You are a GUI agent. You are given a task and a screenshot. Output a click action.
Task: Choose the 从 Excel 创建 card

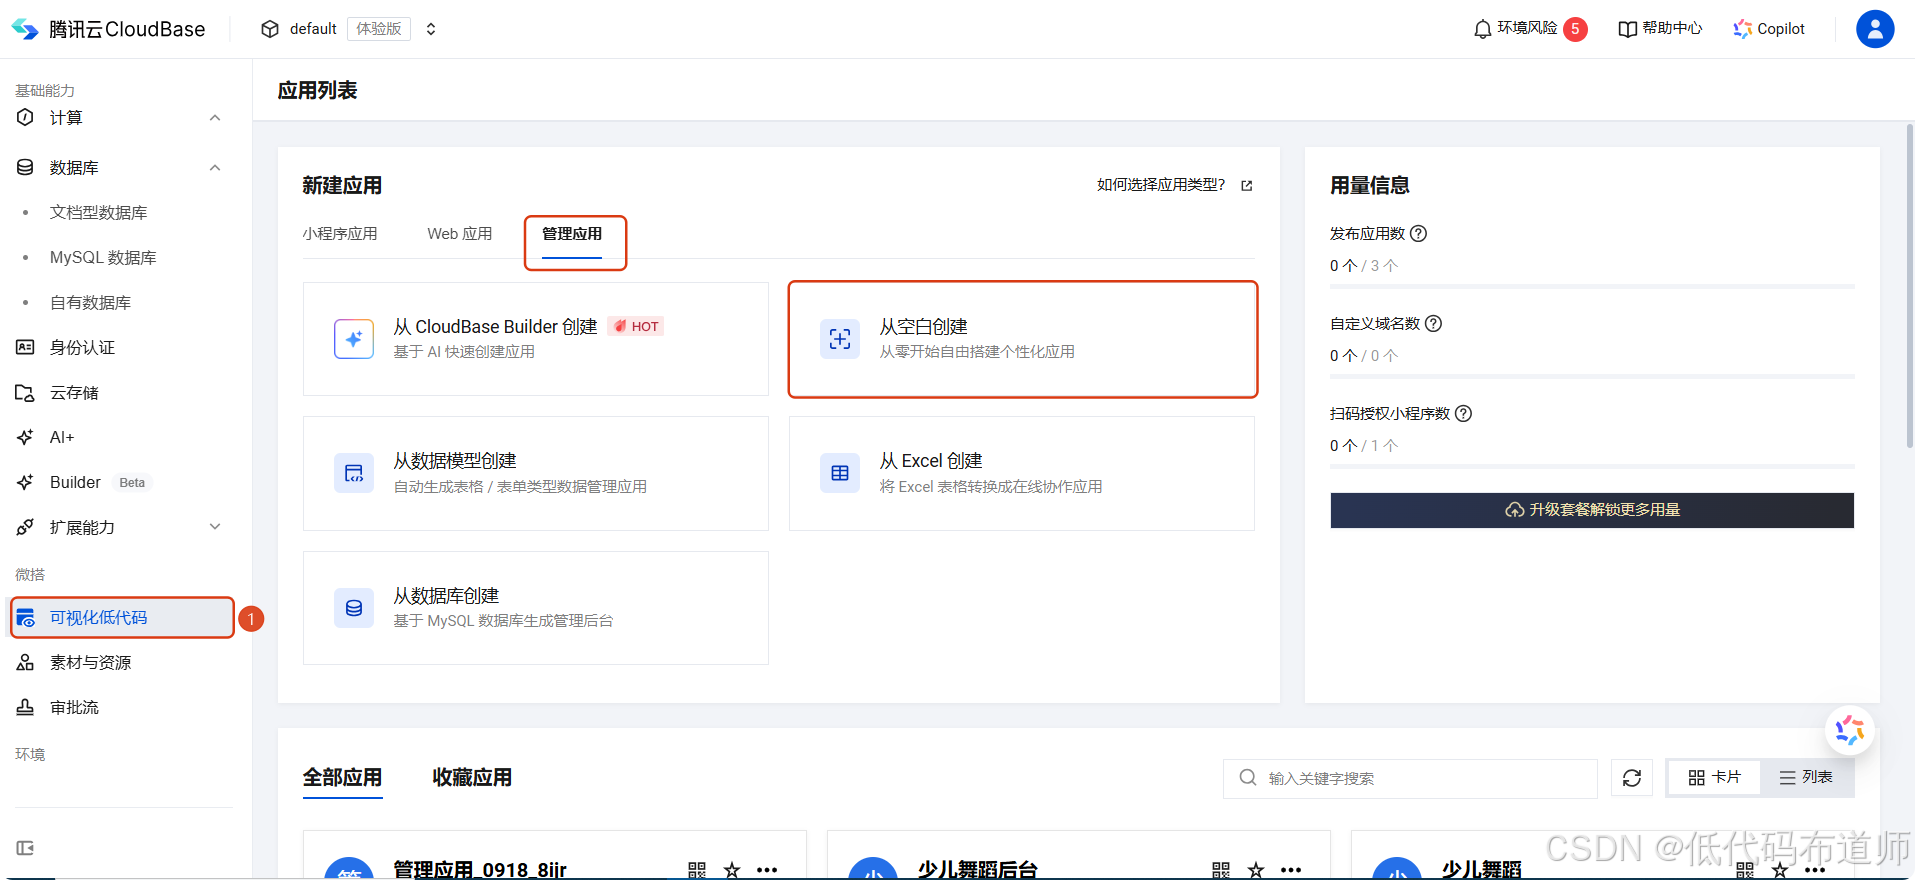pos(1022,474)
